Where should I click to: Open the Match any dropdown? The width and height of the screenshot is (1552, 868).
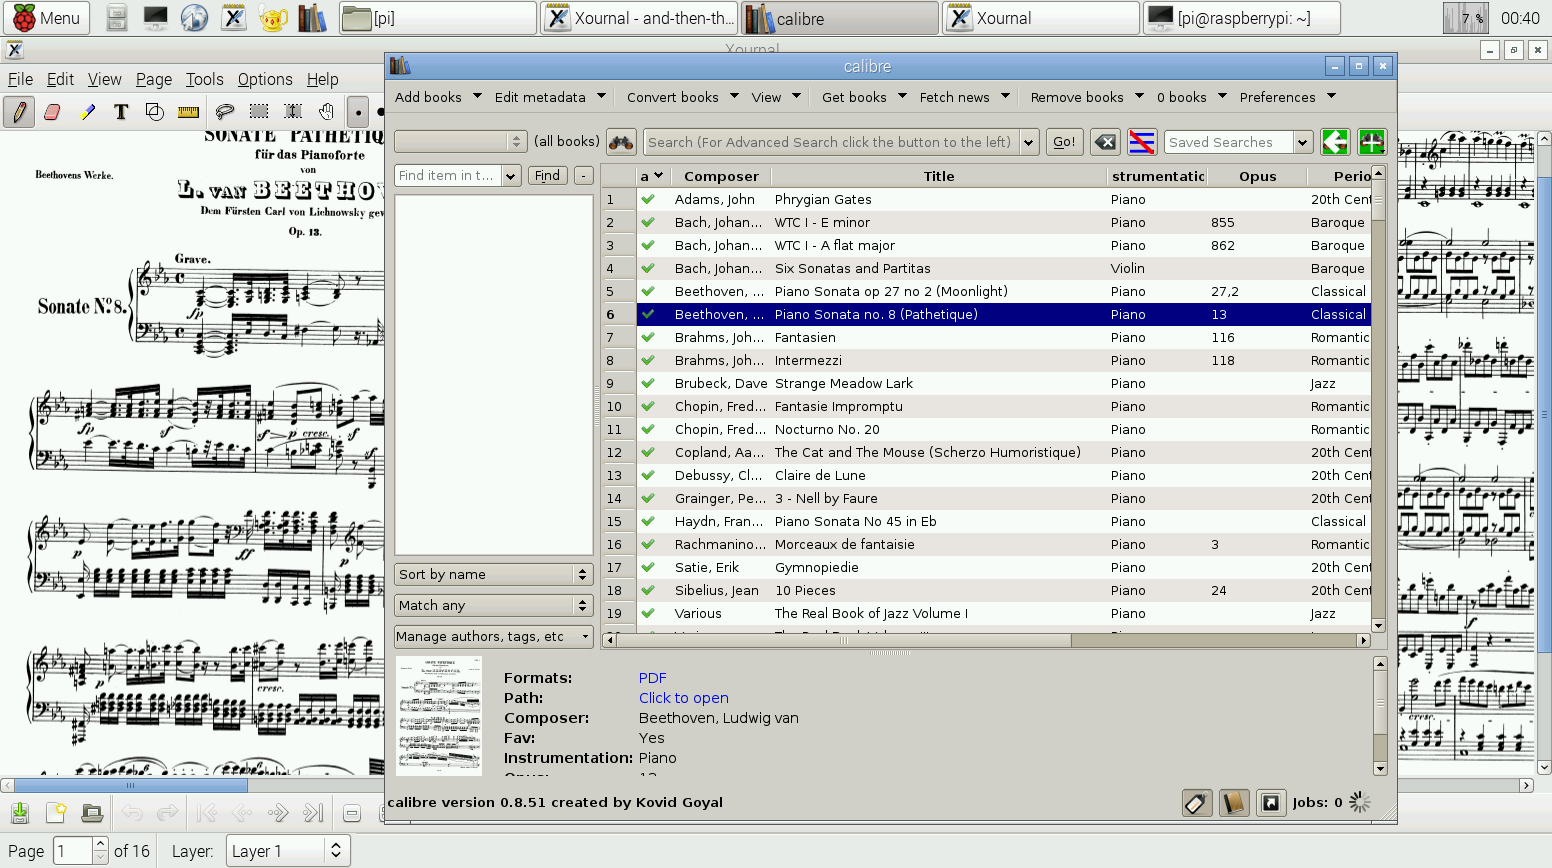(x=493, y=605)
